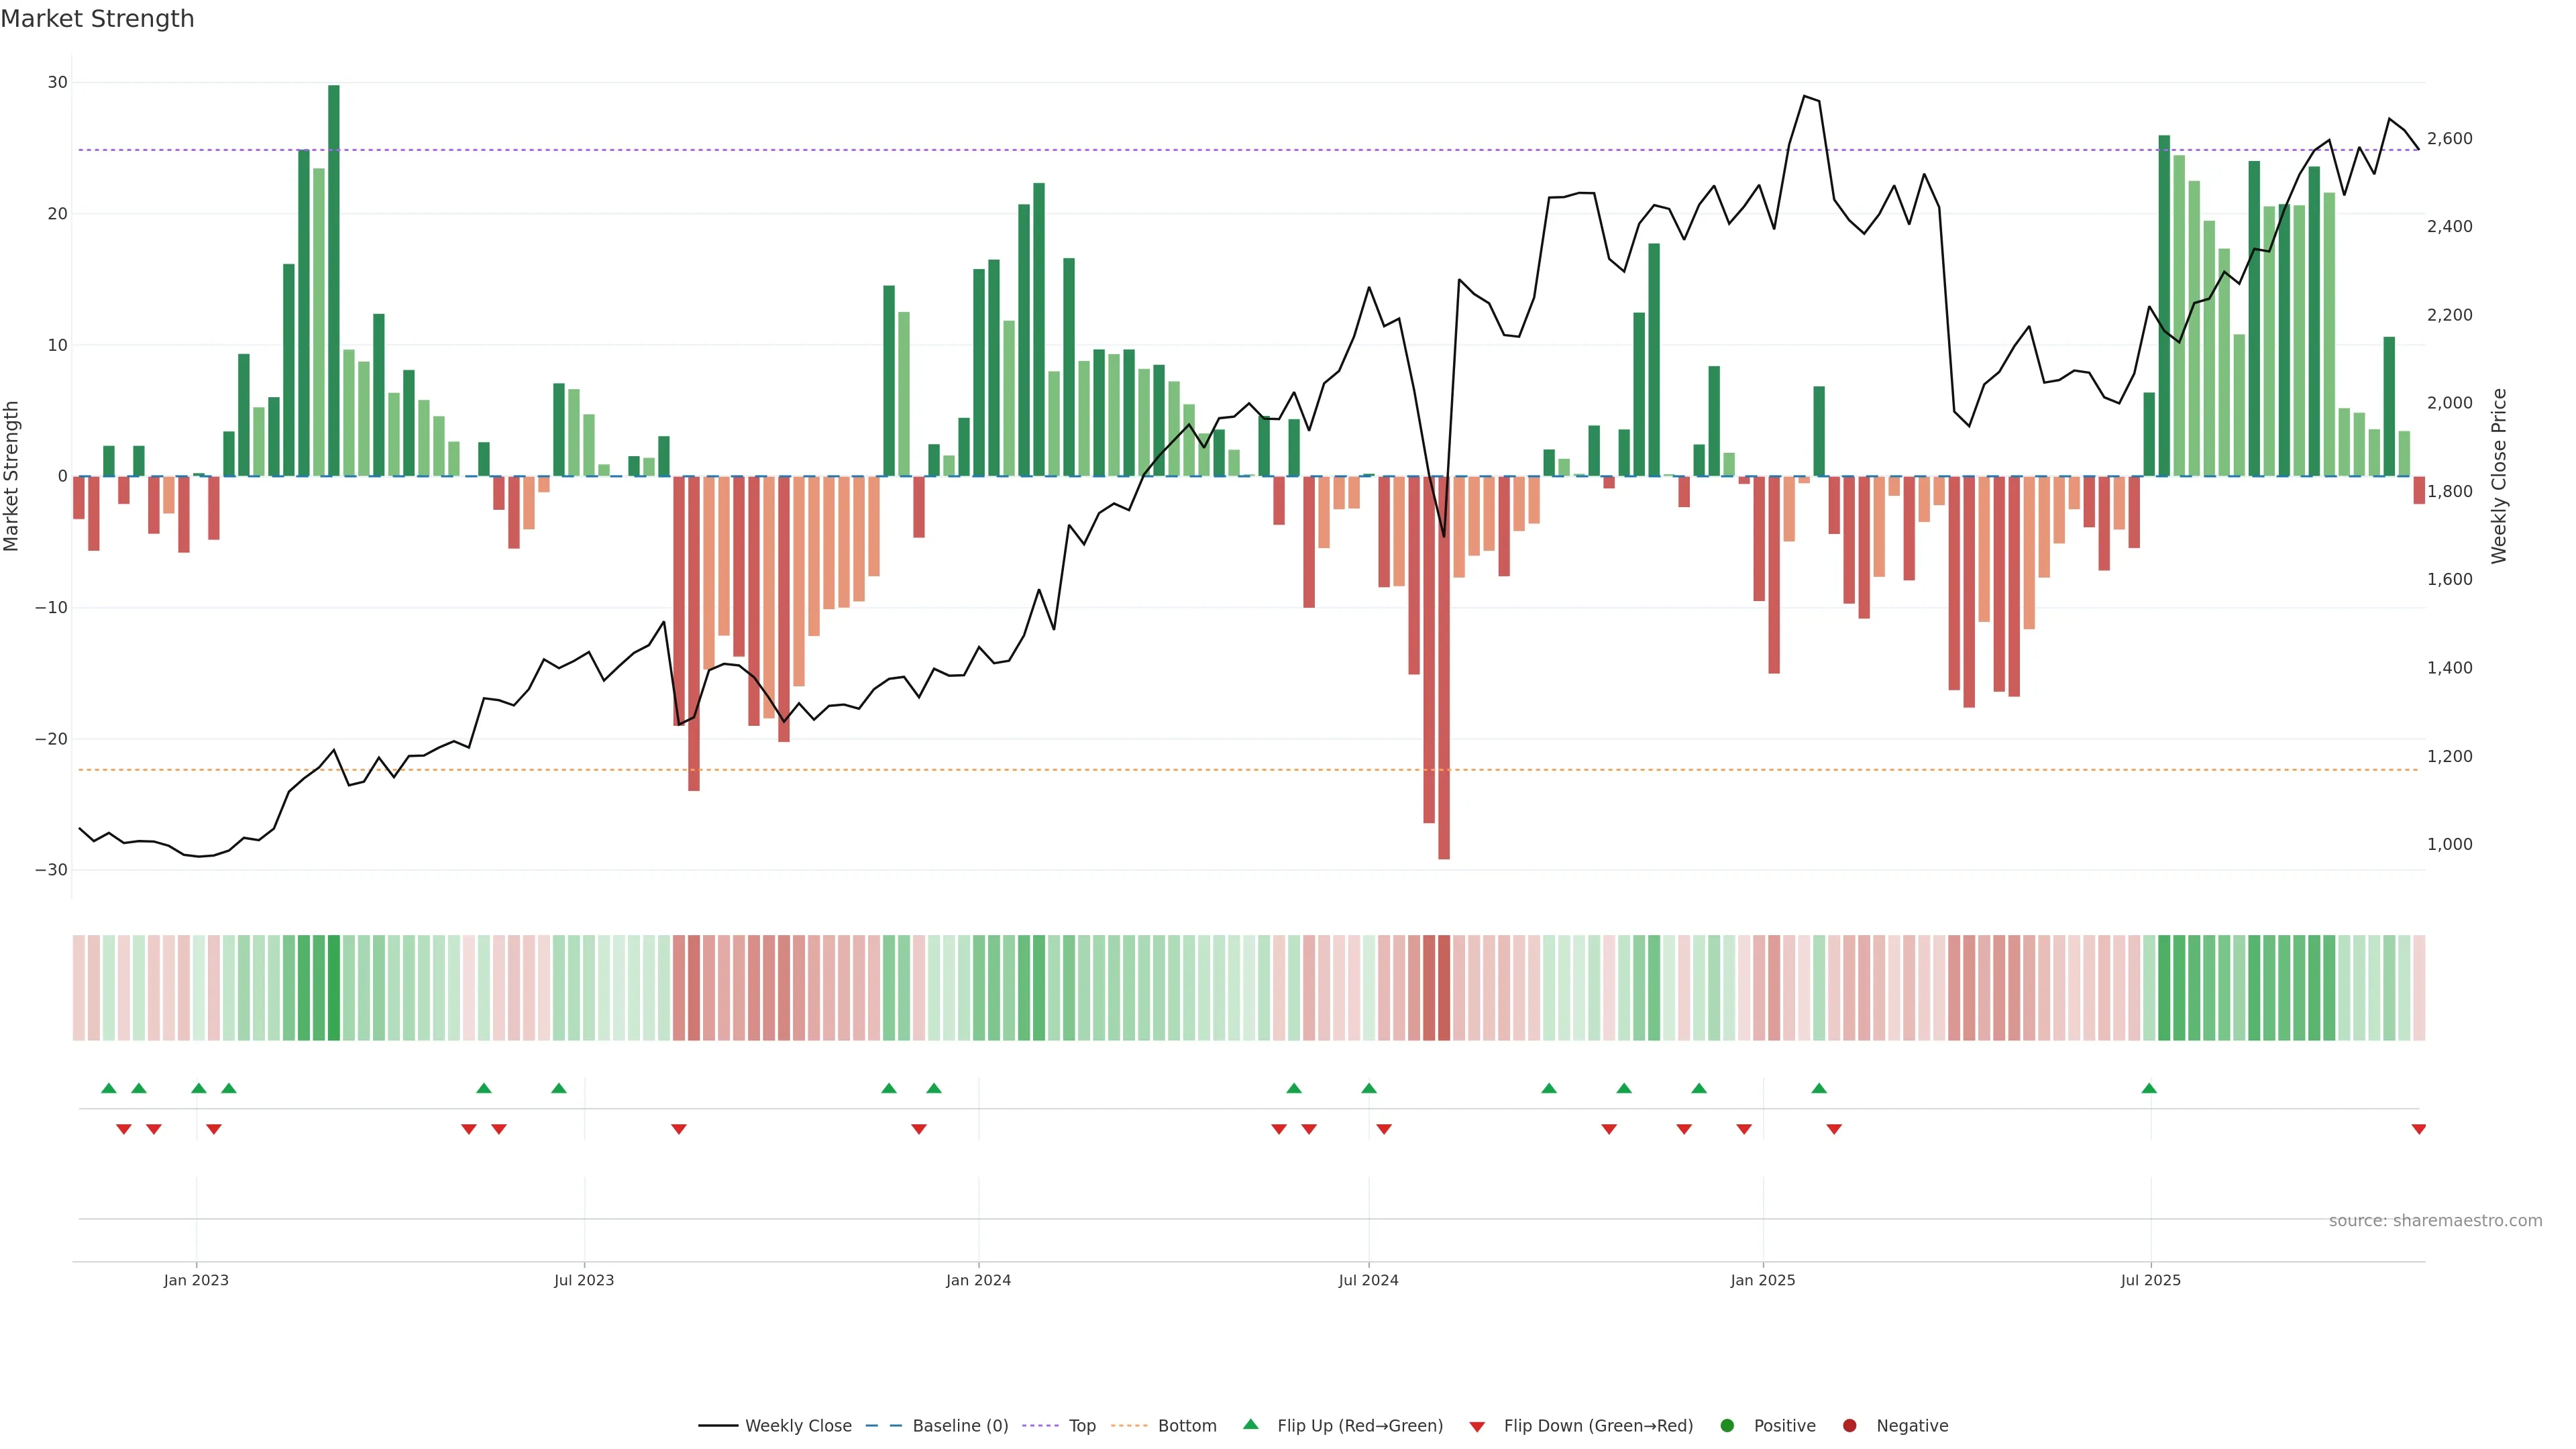Click red triangle icon for Flip Down legend

pos(1477,1427)
